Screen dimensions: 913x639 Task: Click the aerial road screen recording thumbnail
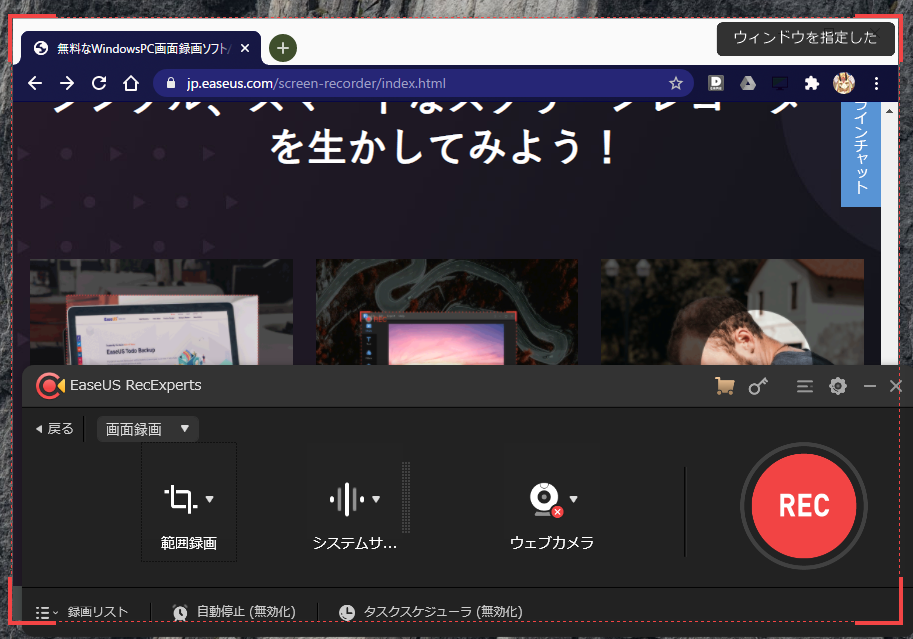[x=447, y=312]
